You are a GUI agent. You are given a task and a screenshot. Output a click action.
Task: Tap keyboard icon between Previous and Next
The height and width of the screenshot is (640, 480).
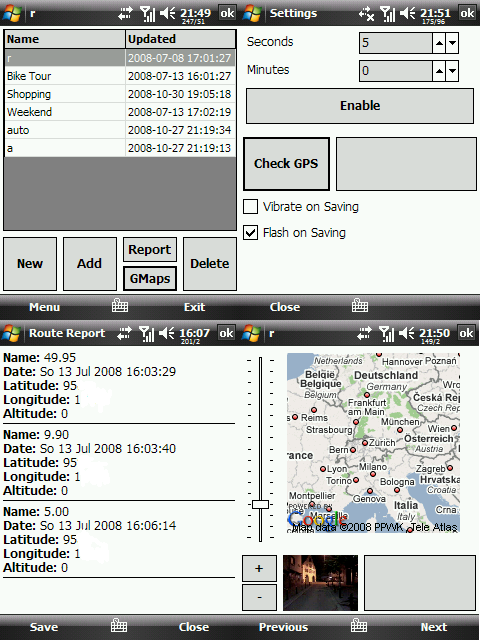pyautogui.click(x=359, y=625)
